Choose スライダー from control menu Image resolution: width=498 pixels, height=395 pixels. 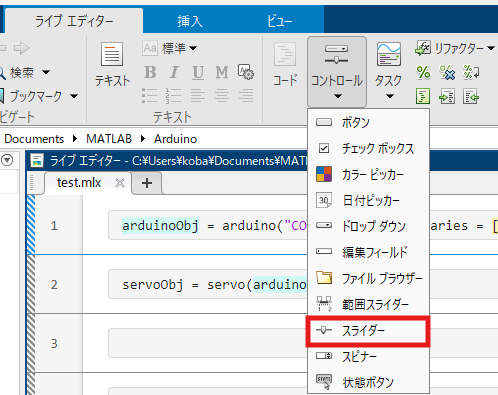pos(368,331)
